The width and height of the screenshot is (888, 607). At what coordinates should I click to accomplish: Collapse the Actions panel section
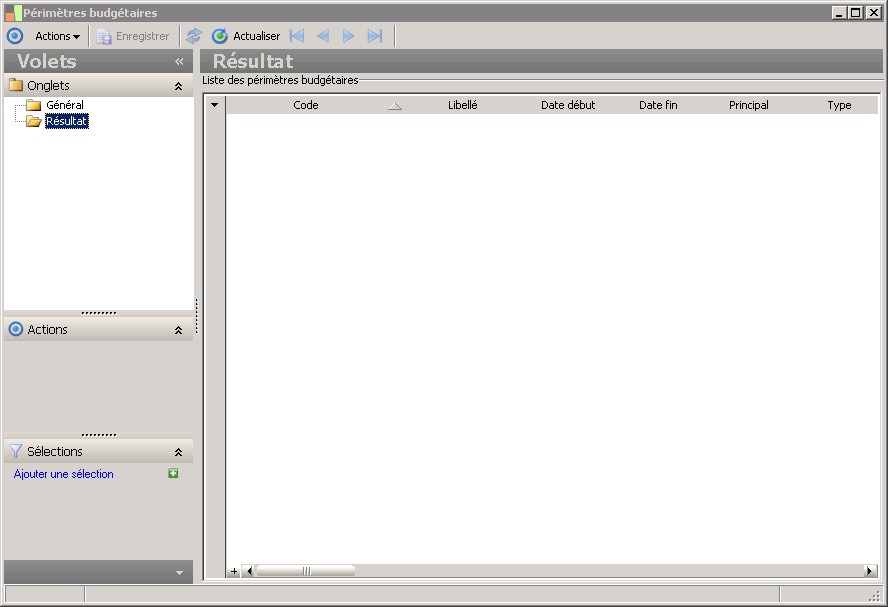[178, 330]
